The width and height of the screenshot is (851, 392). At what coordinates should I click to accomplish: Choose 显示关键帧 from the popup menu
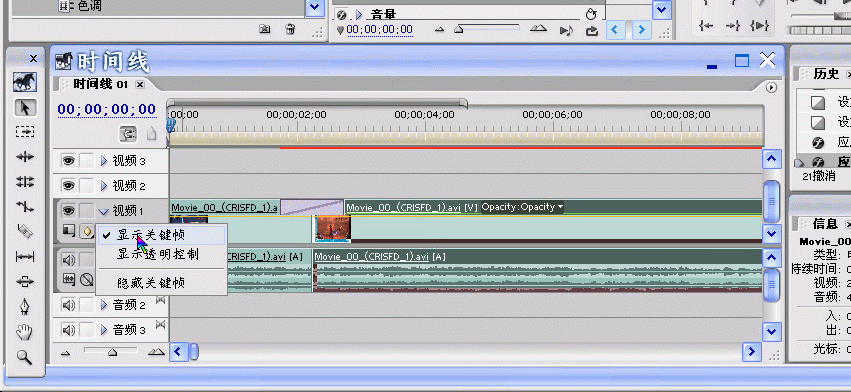coord(161,235)
